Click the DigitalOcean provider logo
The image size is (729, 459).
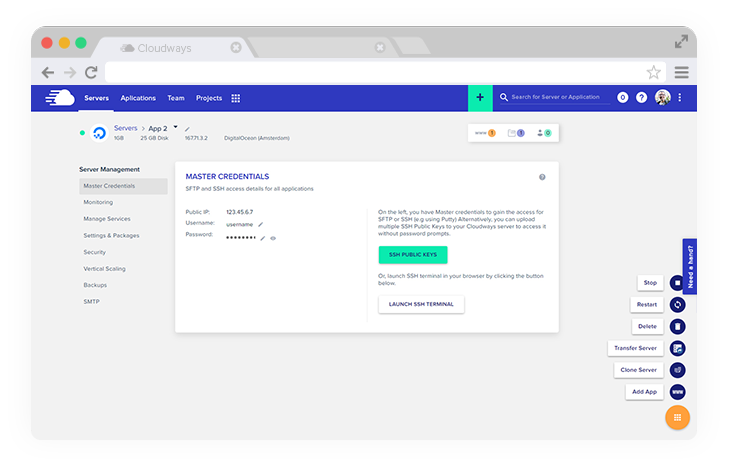[x=99, y=133]
